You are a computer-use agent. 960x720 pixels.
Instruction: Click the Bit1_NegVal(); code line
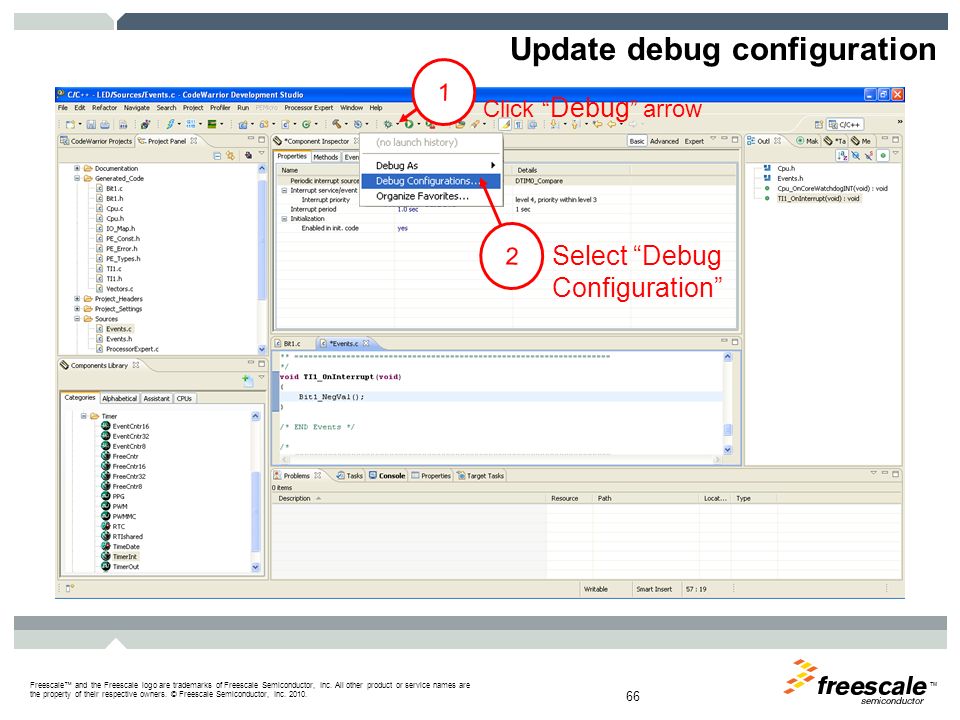[x=331, y=397]
